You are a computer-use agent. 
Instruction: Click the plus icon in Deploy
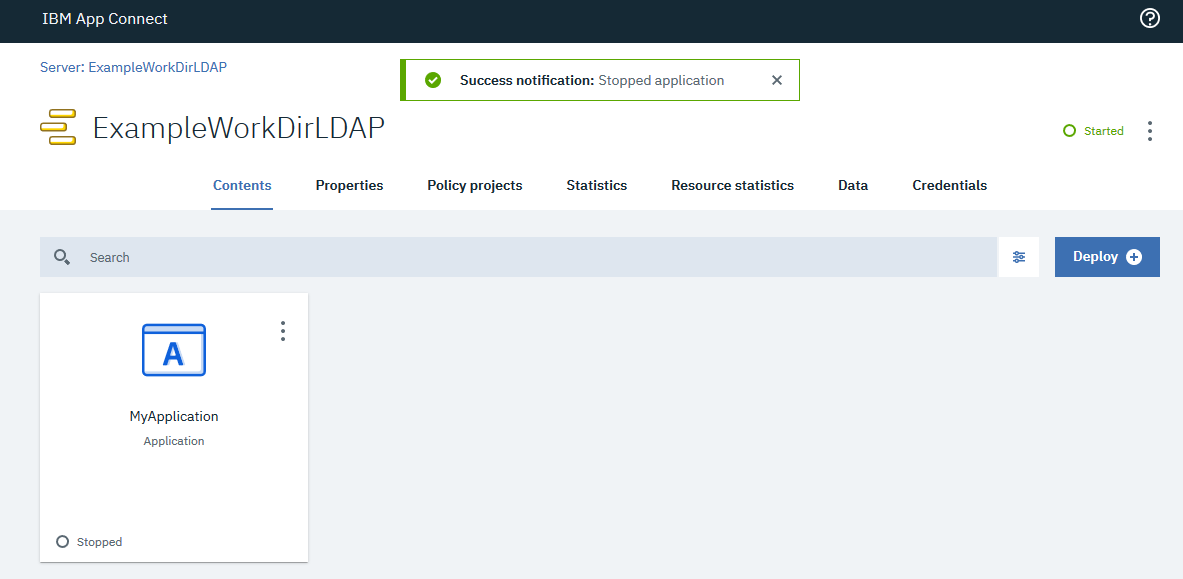(1133, 257)
